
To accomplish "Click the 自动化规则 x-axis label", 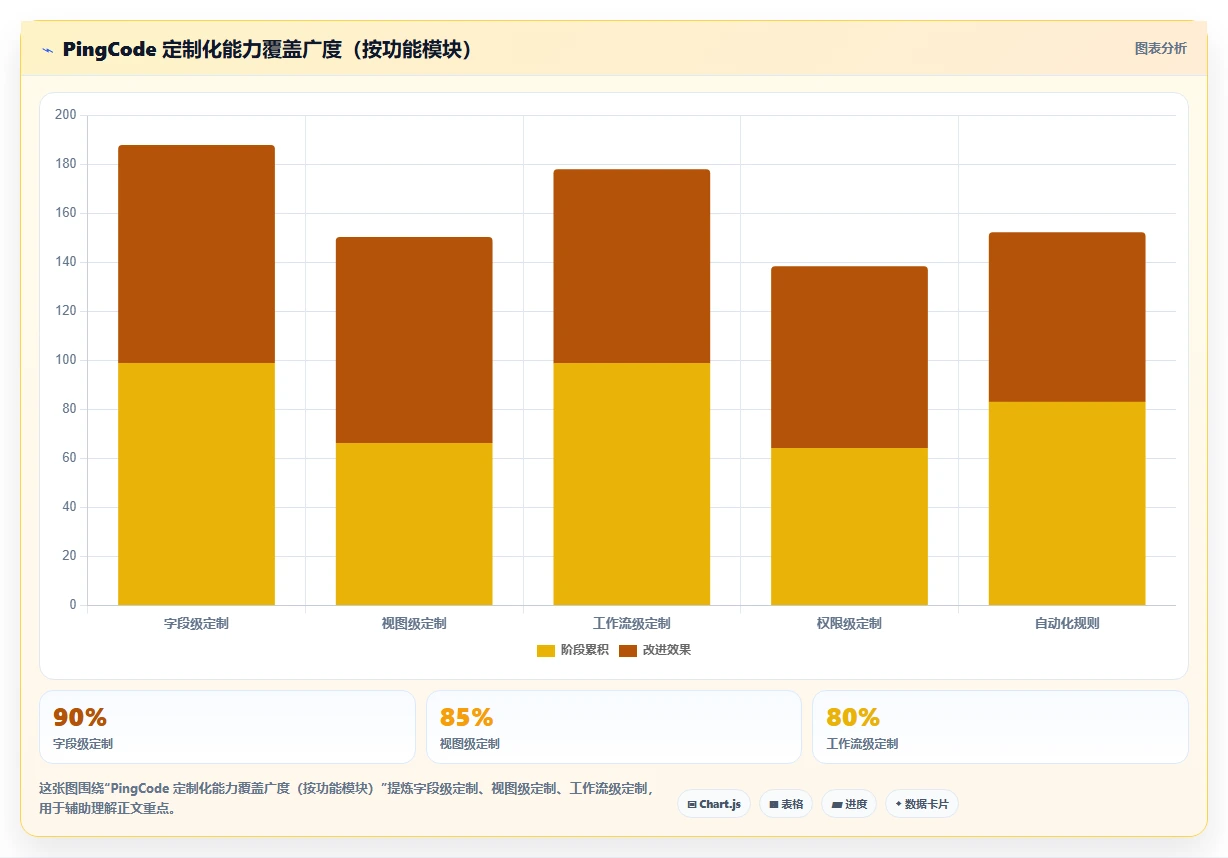I will [1067, 624].
